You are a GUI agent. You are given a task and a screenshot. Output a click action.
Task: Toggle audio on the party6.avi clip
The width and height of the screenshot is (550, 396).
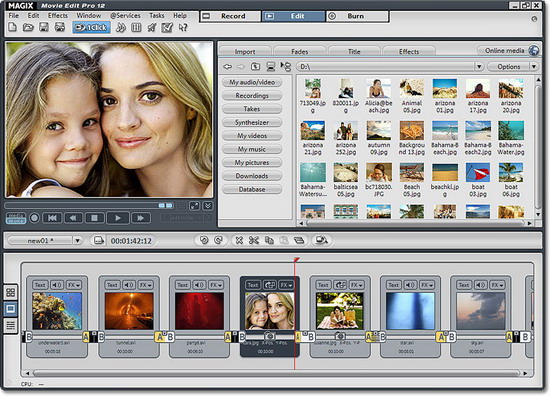click(199, 285)
